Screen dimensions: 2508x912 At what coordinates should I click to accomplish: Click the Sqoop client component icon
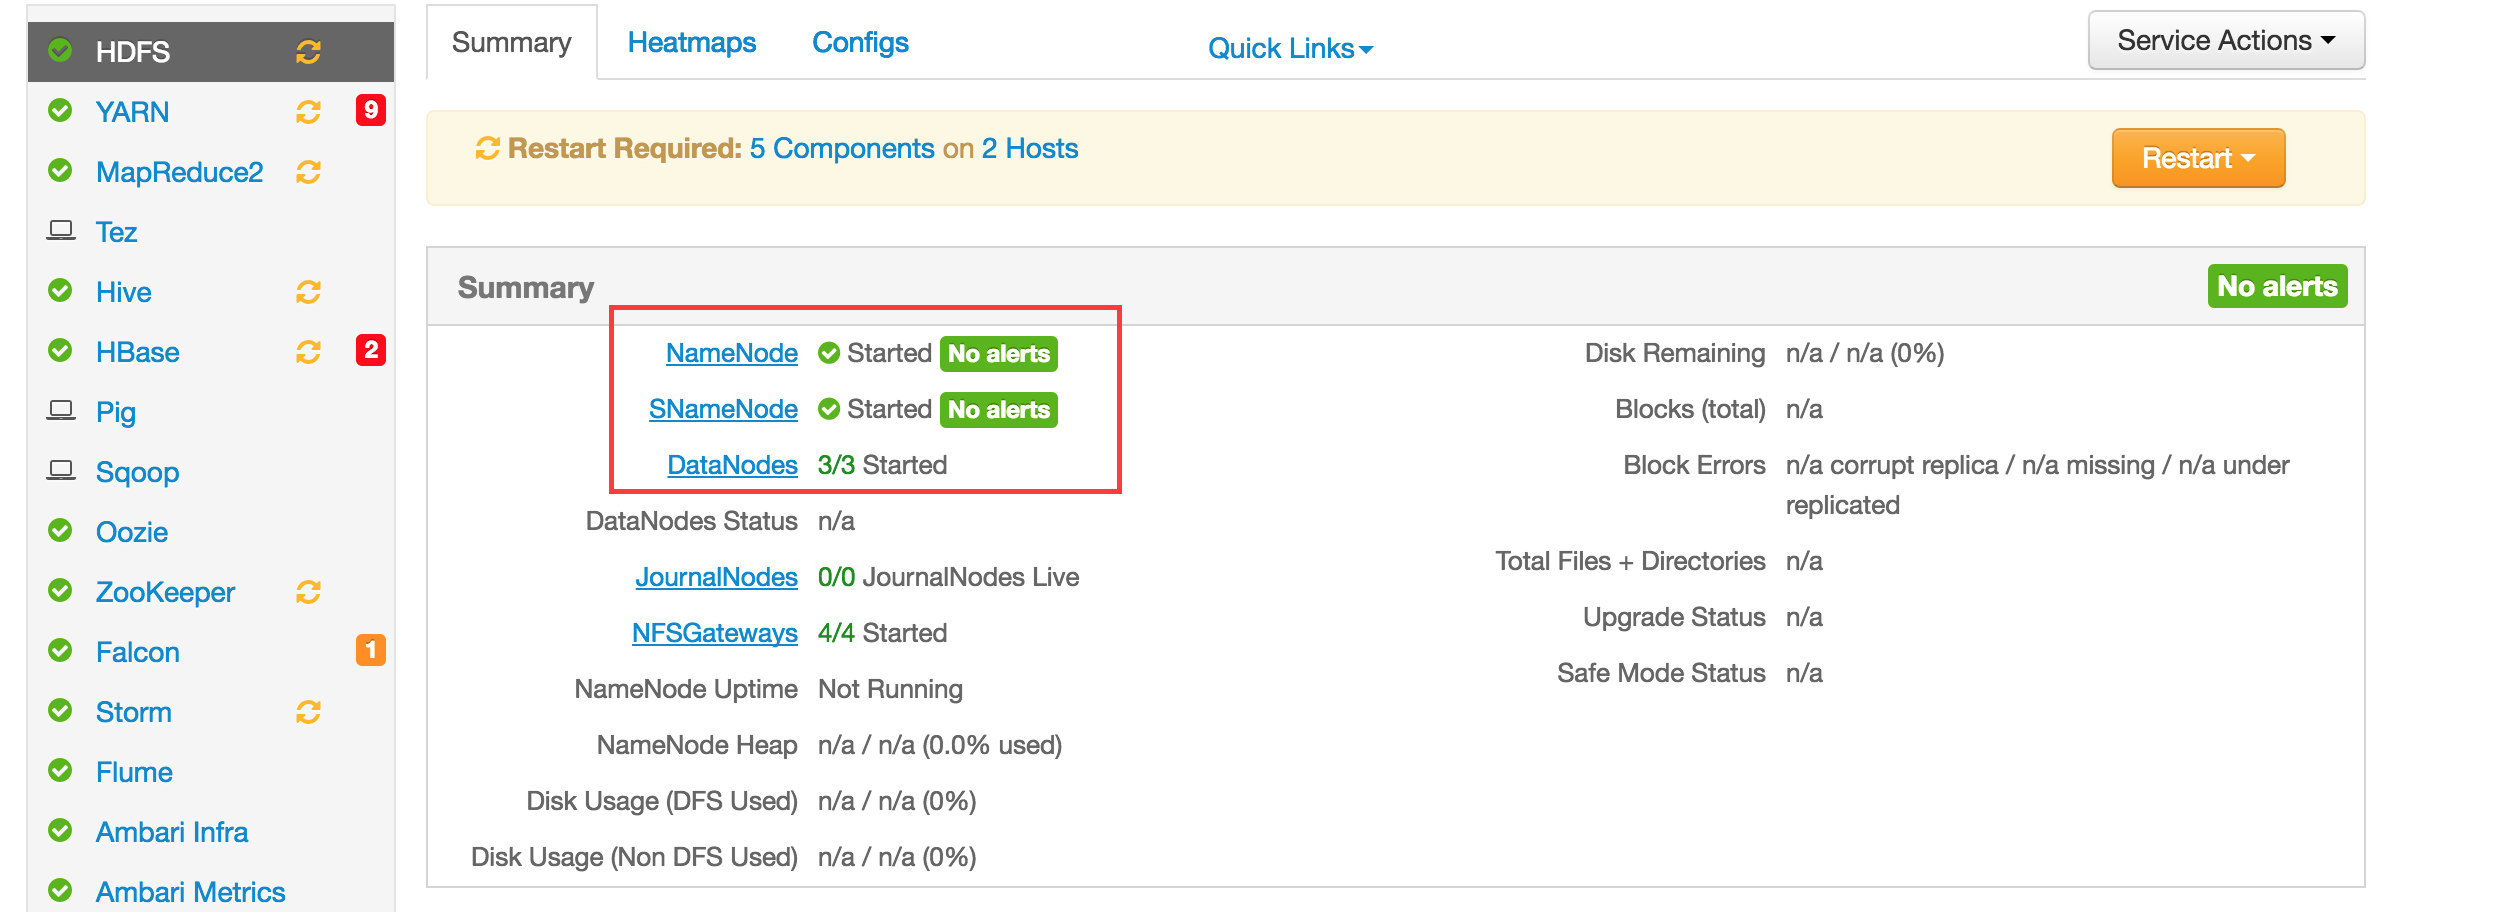click(62, 471)
